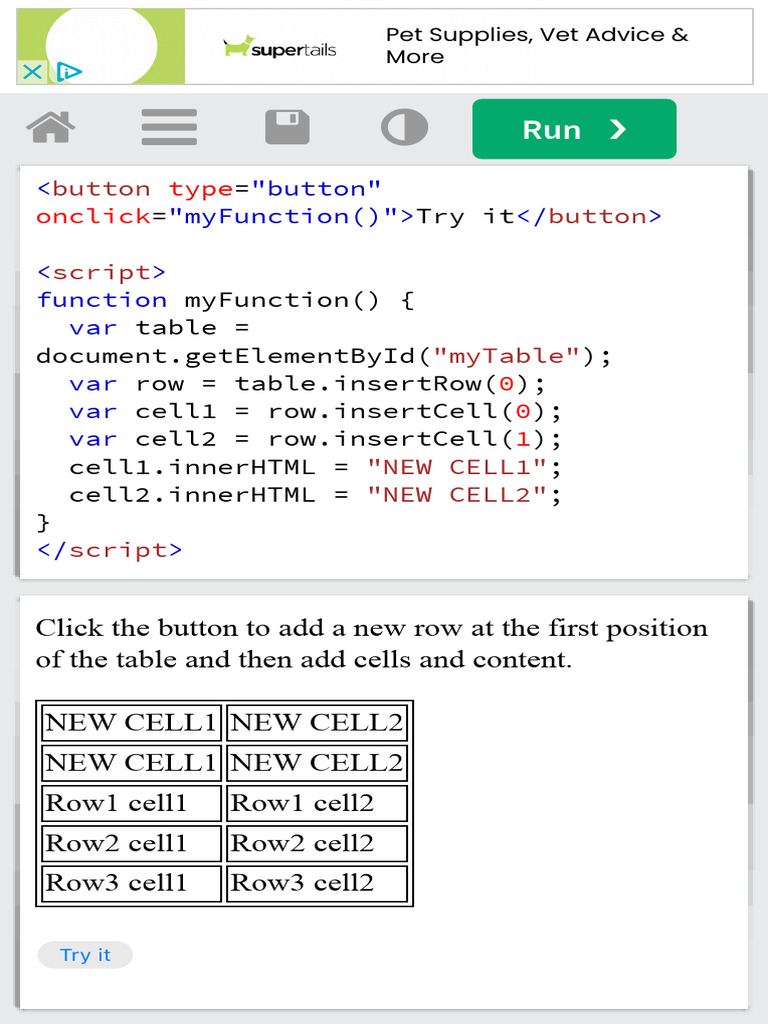Click the 'Try it' button in the result
The width and height of the screenshot is (768, 1024).
(x=86, y=955)
